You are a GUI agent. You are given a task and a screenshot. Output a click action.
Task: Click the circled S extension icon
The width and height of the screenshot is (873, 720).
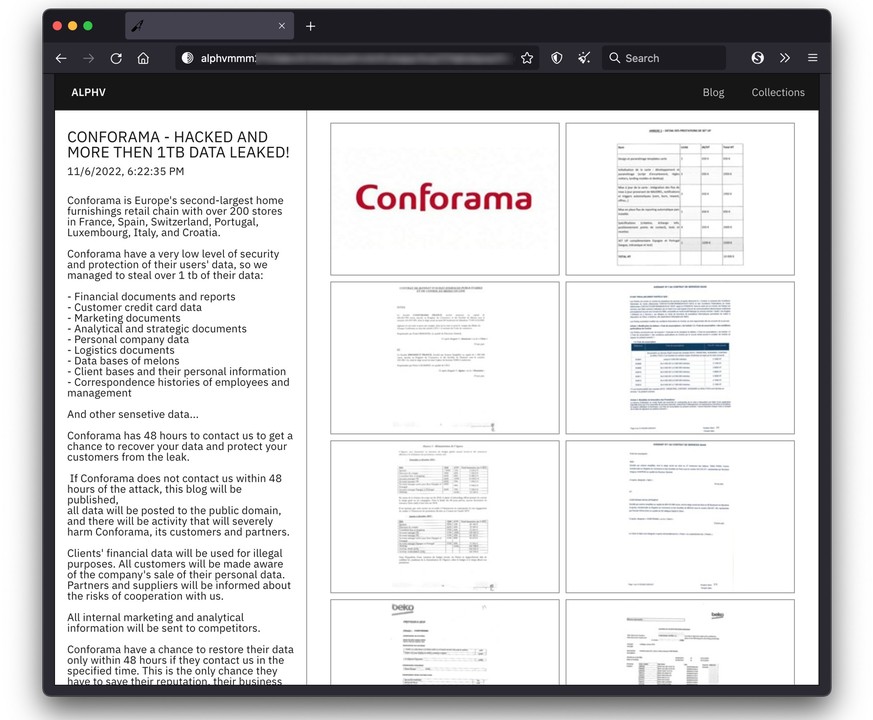pos(757,58)
